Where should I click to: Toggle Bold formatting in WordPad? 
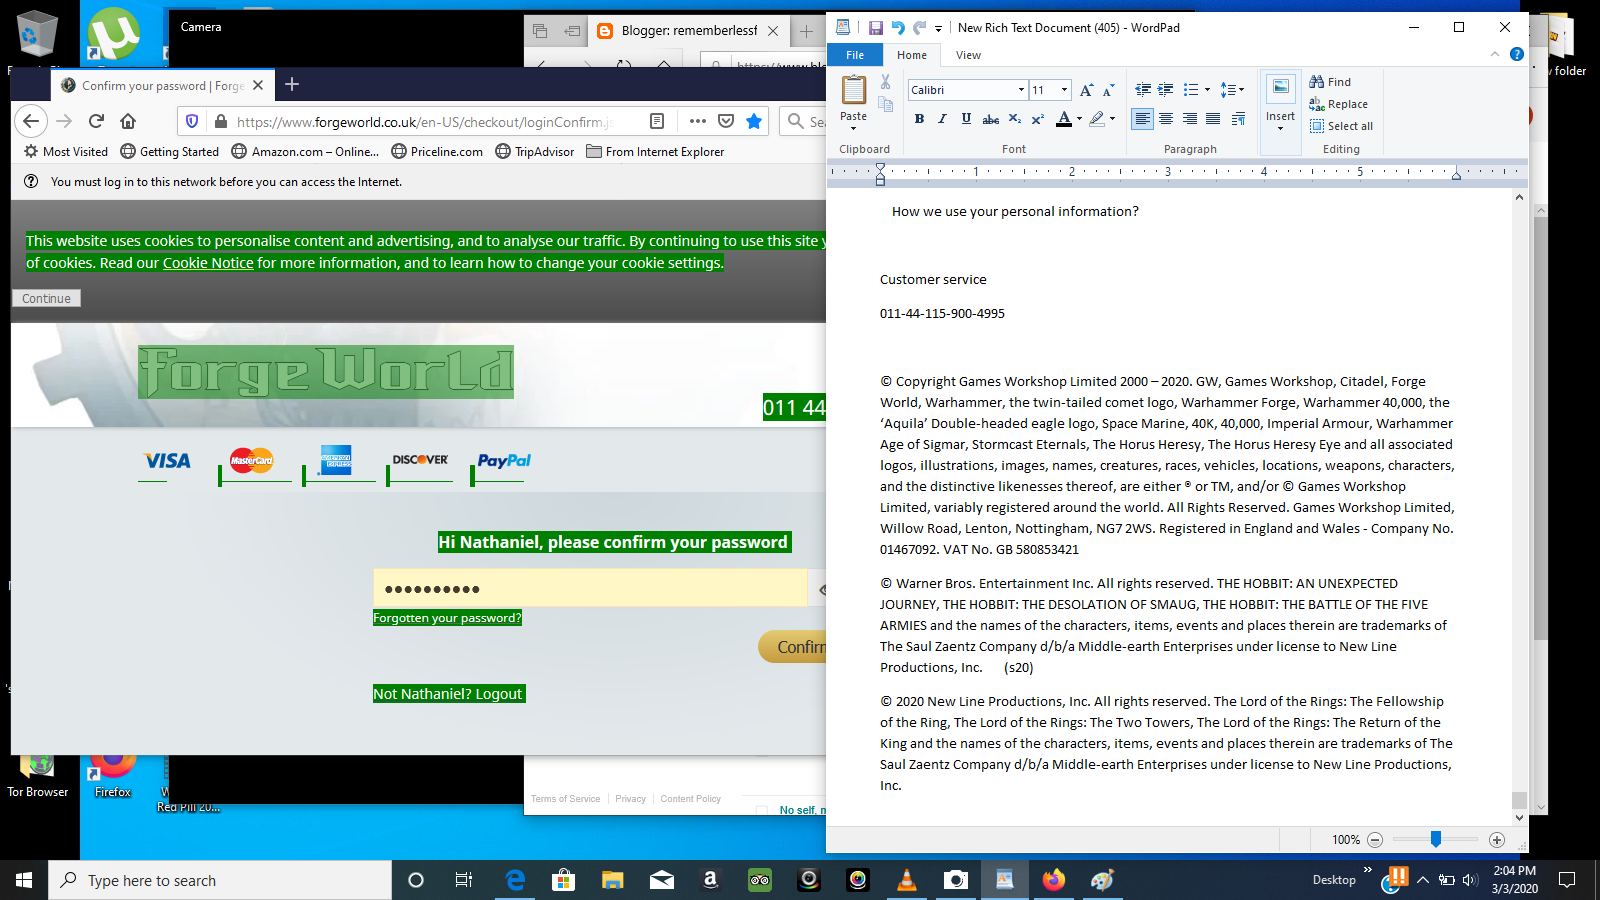pos(919,119)
